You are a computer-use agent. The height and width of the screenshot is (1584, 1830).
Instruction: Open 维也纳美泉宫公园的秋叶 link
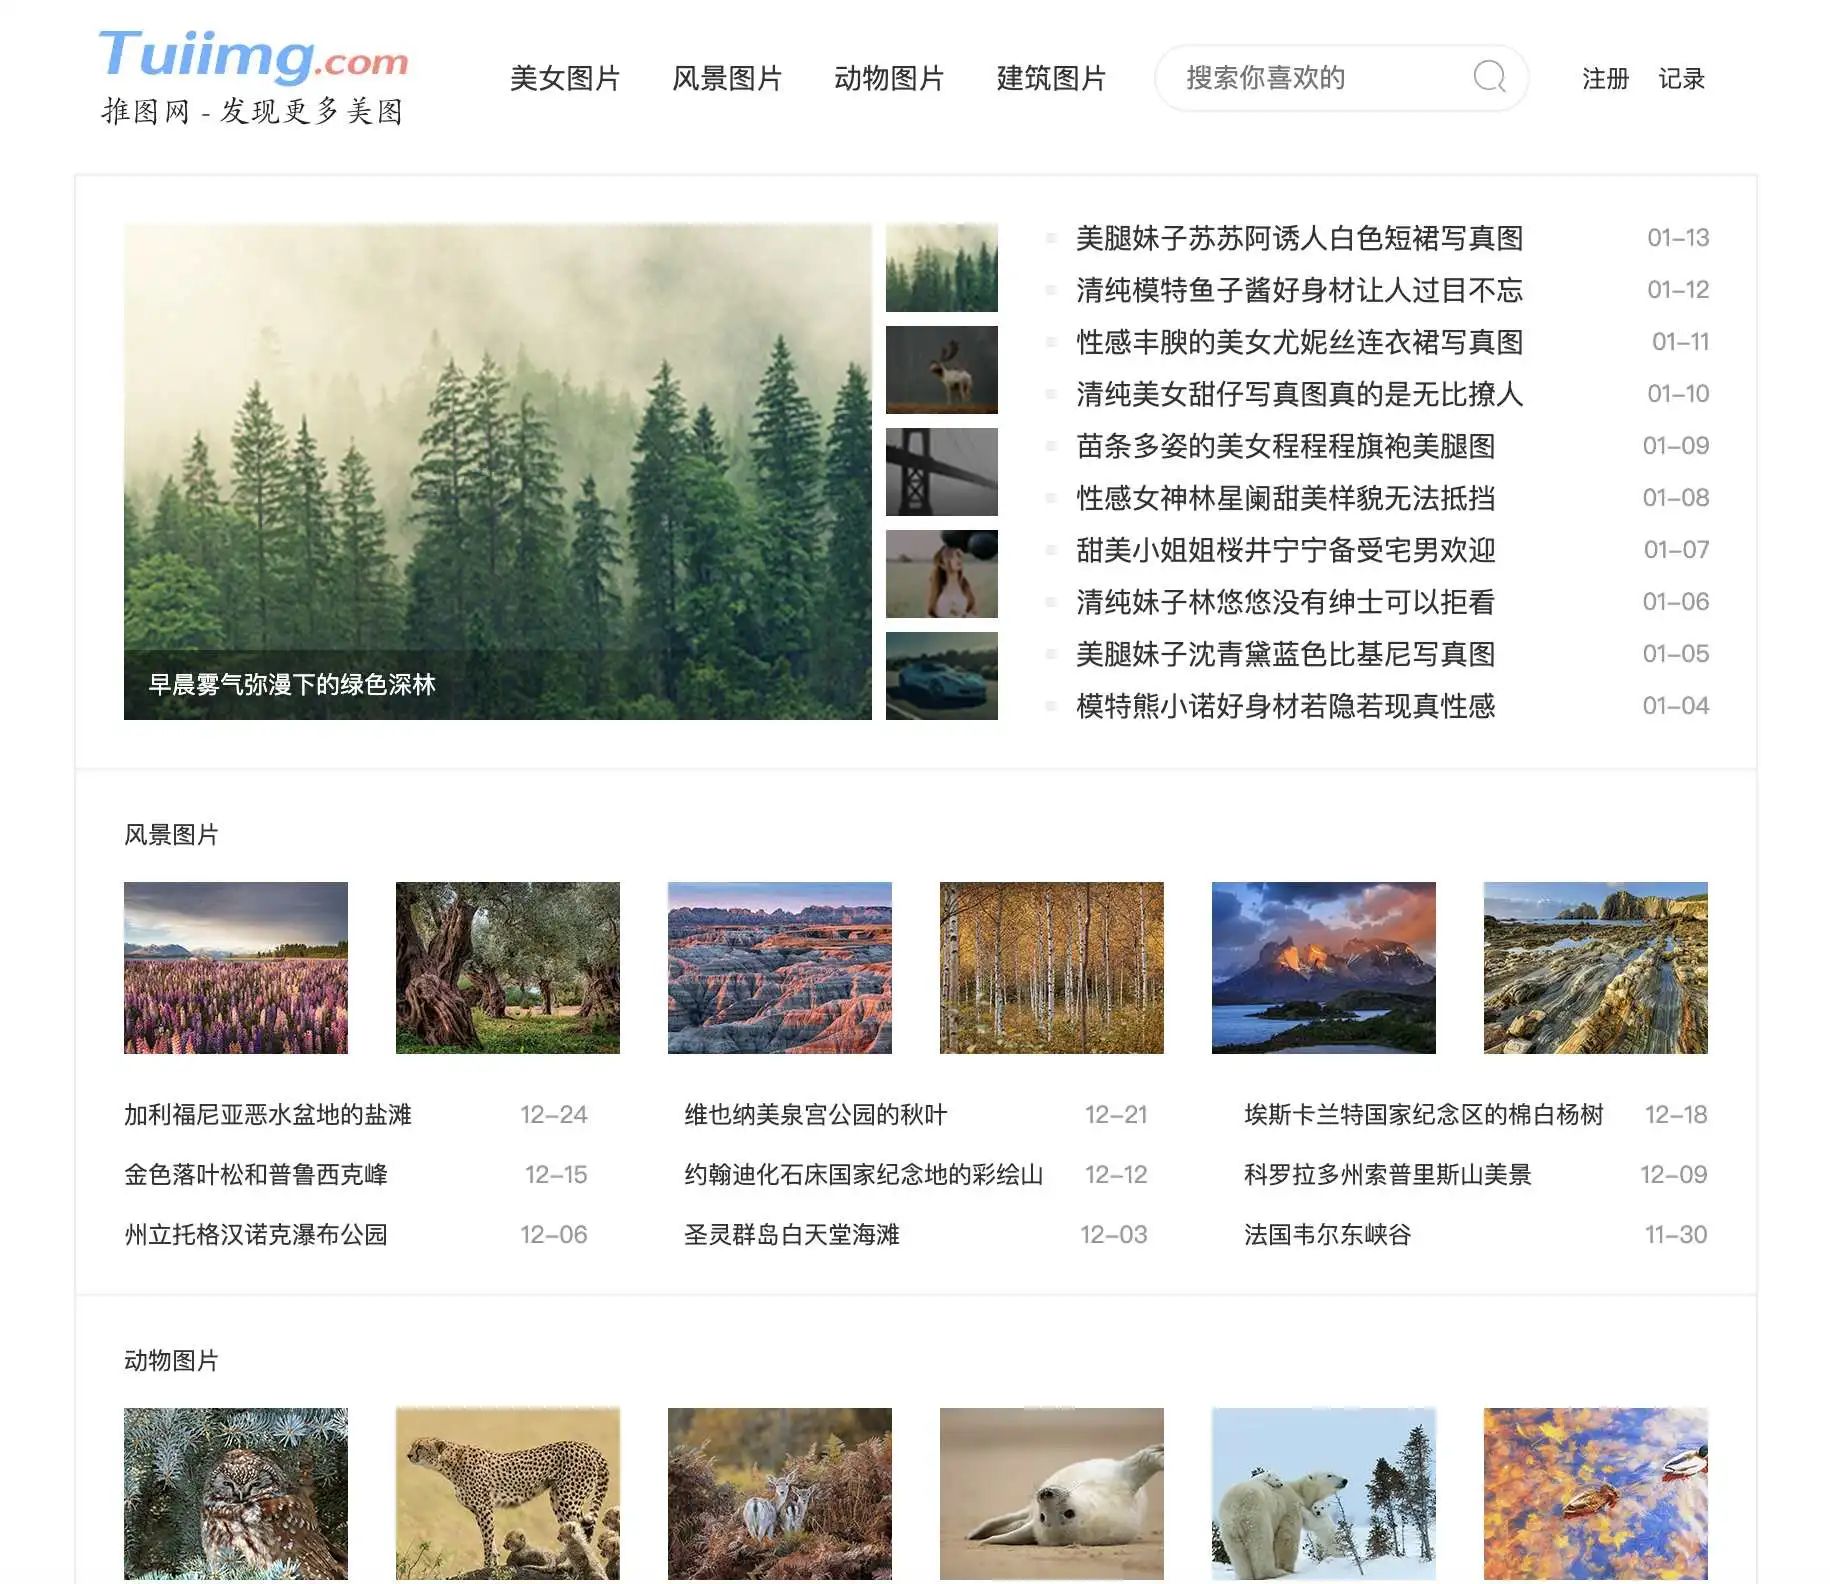tap(816, 1115)
